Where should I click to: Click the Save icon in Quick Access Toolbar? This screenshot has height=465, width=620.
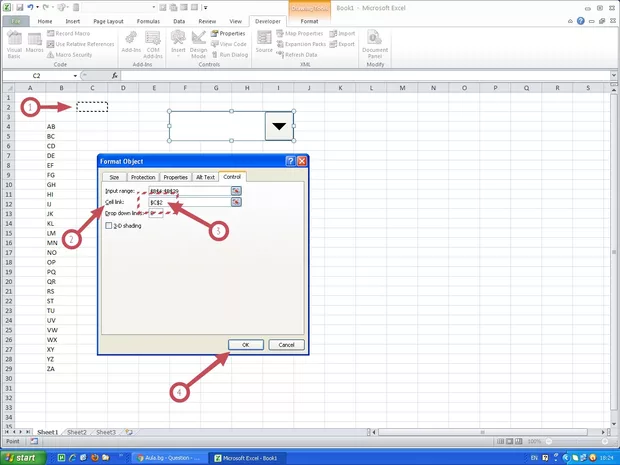pyautogui.click(x=20, y=7)
